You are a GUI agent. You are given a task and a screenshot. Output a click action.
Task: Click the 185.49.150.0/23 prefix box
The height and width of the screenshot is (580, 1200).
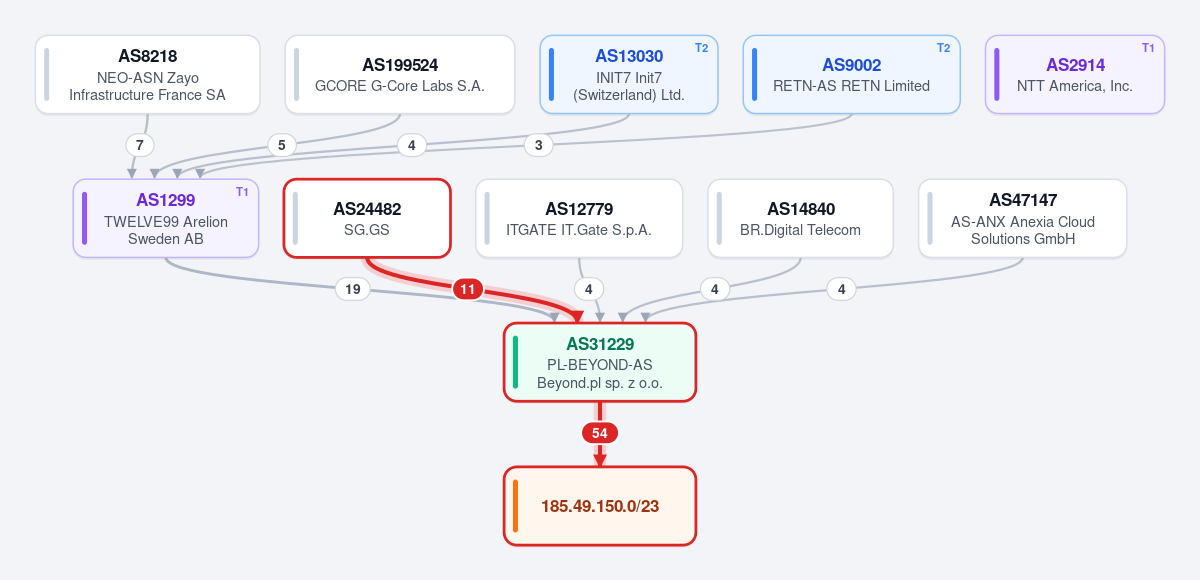[x=600, y=506]
